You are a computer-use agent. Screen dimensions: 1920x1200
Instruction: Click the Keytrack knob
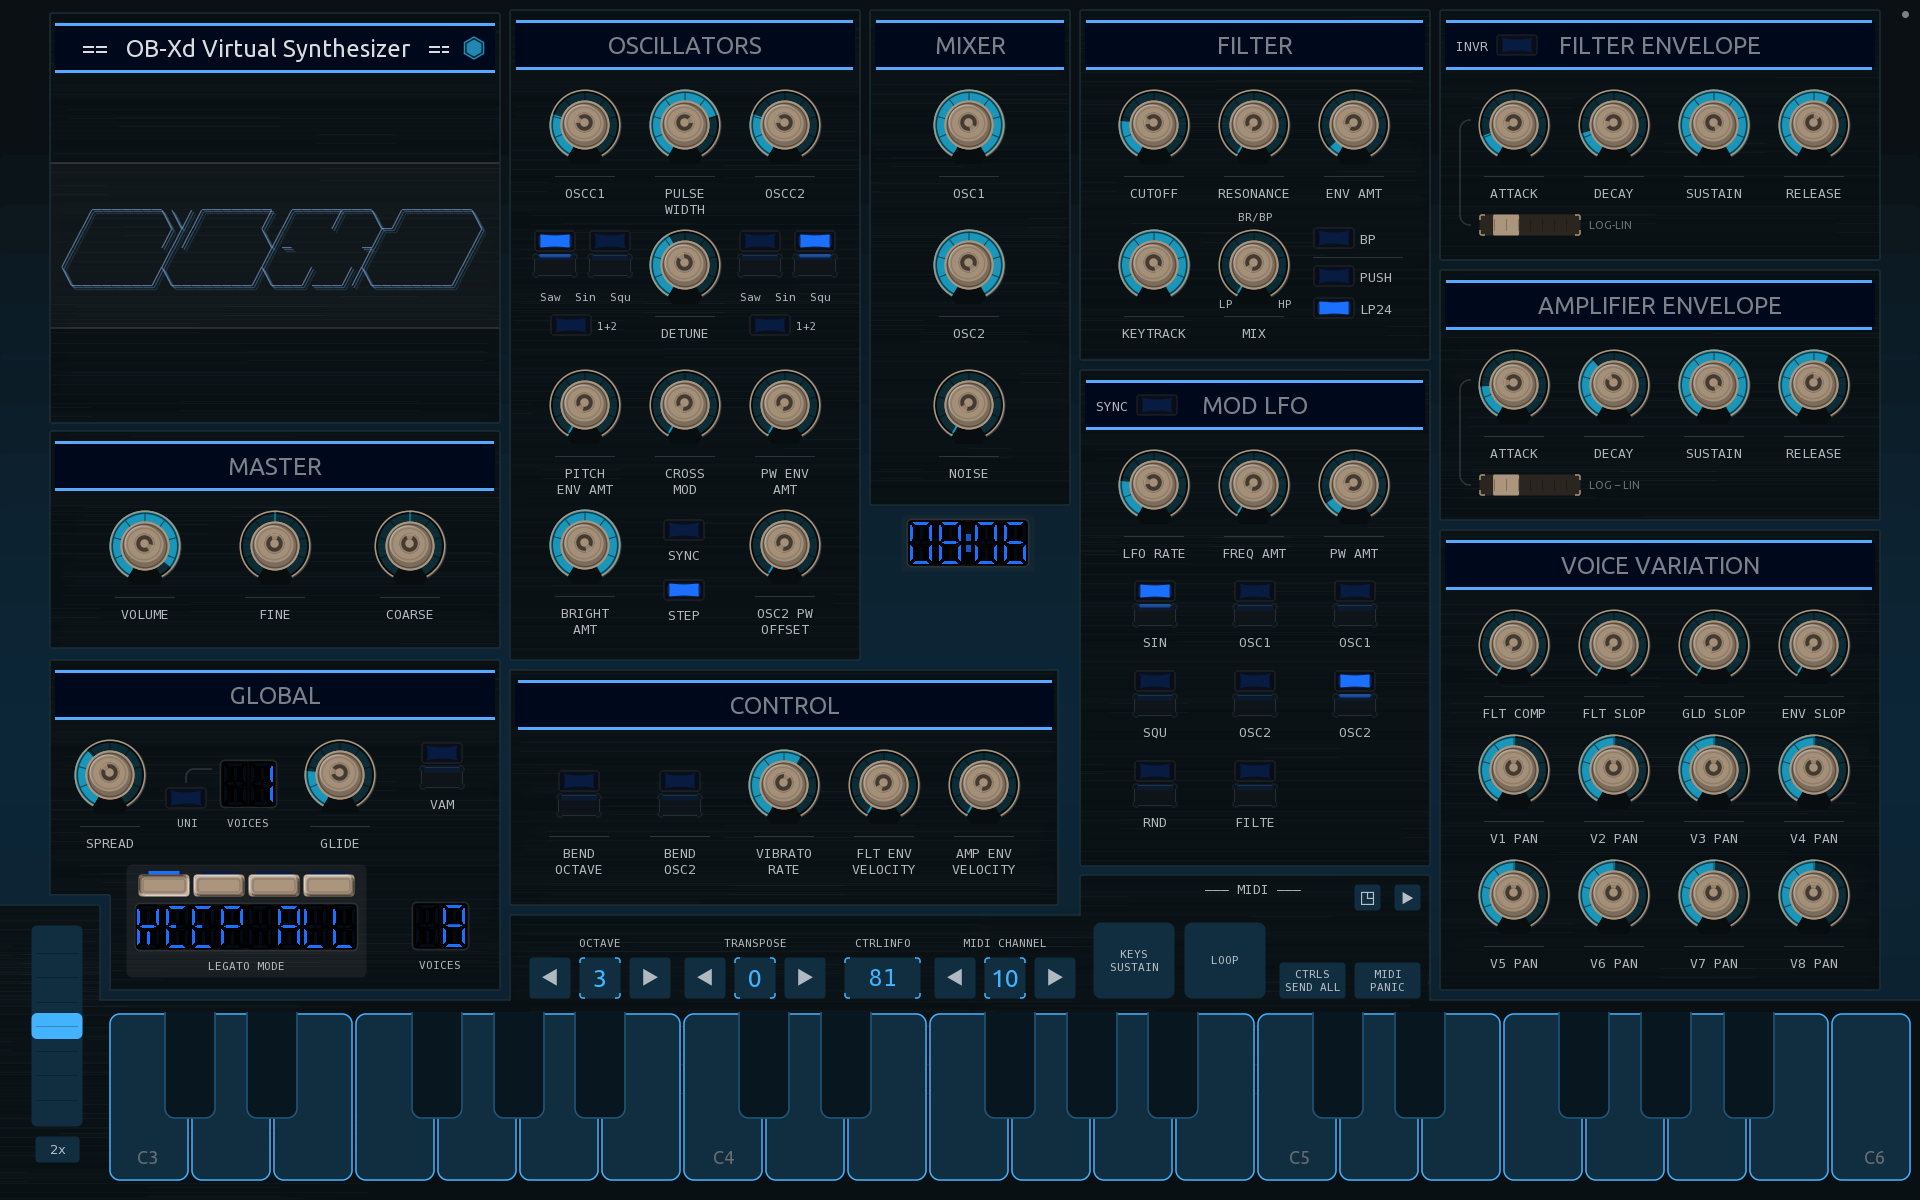(x=1154, y=265)
